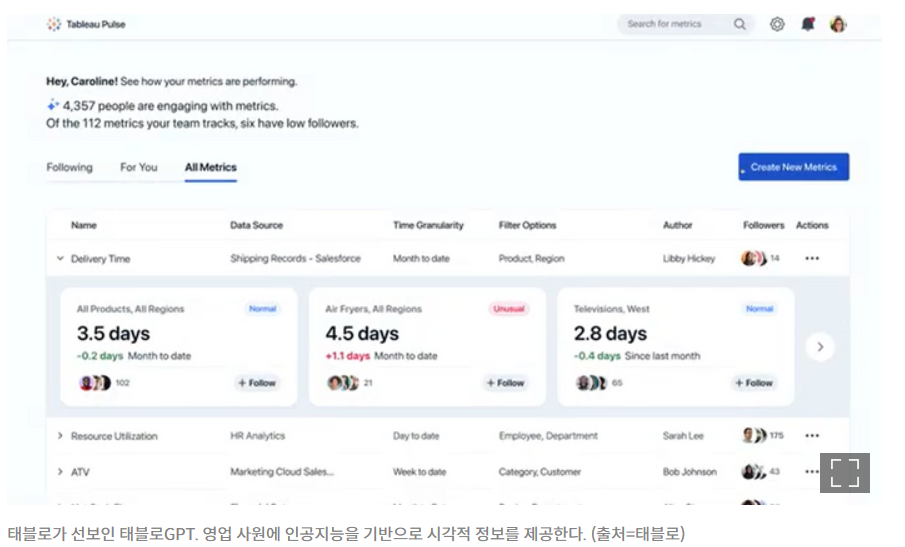Expand the Resource Utilization row
The height and width of the screenshot is (547, 905).
pyautogui.click(x=60, y=436)
